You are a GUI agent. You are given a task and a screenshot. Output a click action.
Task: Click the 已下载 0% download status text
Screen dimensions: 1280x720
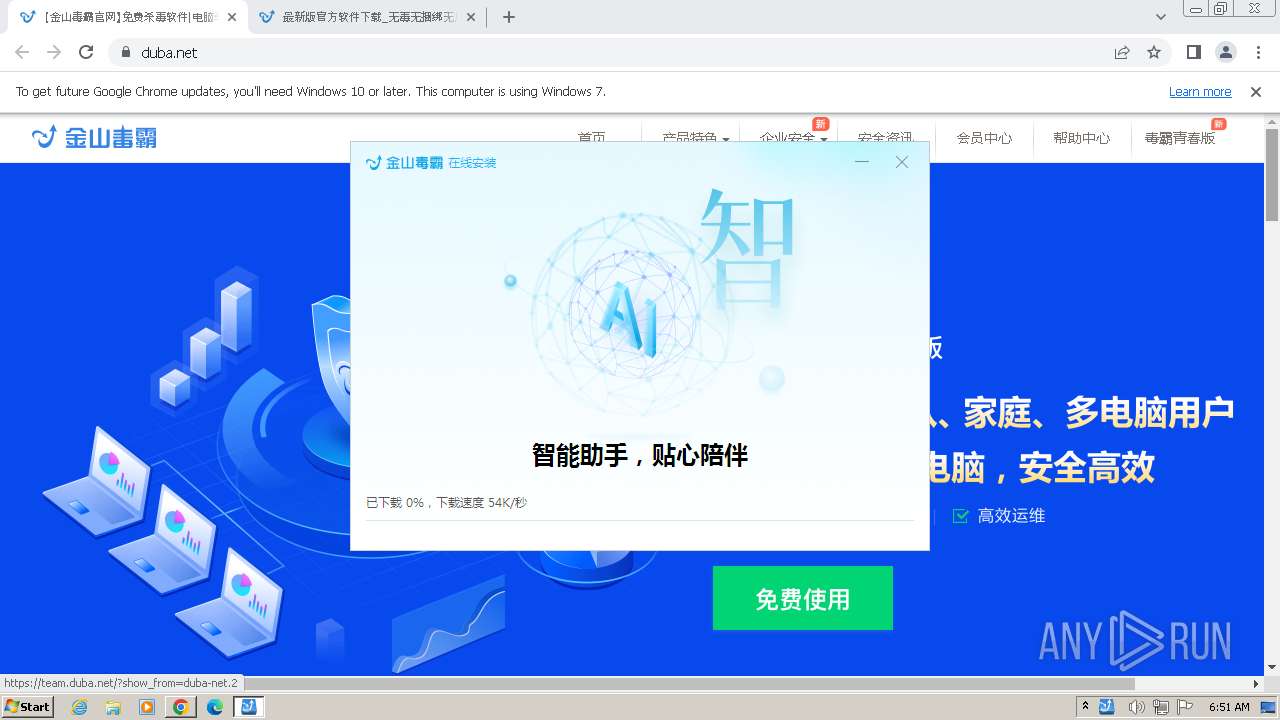click(446, 502)
